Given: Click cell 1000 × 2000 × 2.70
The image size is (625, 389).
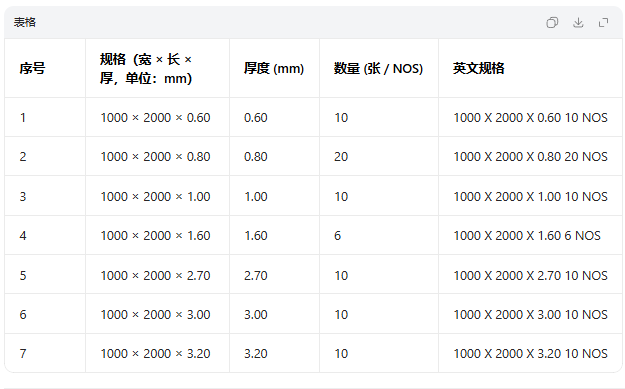Looking at the screenshot, I should [x=155, y=275].
